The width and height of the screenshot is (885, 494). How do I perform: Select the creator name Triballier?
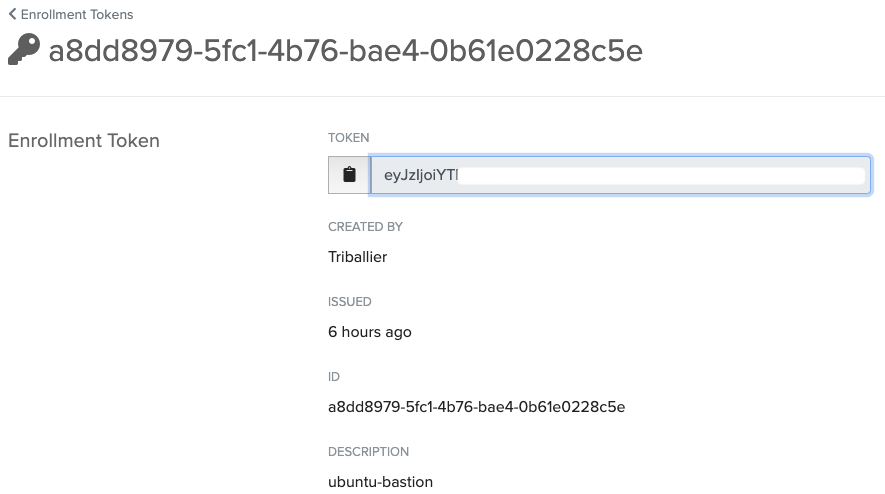[357, 257]
